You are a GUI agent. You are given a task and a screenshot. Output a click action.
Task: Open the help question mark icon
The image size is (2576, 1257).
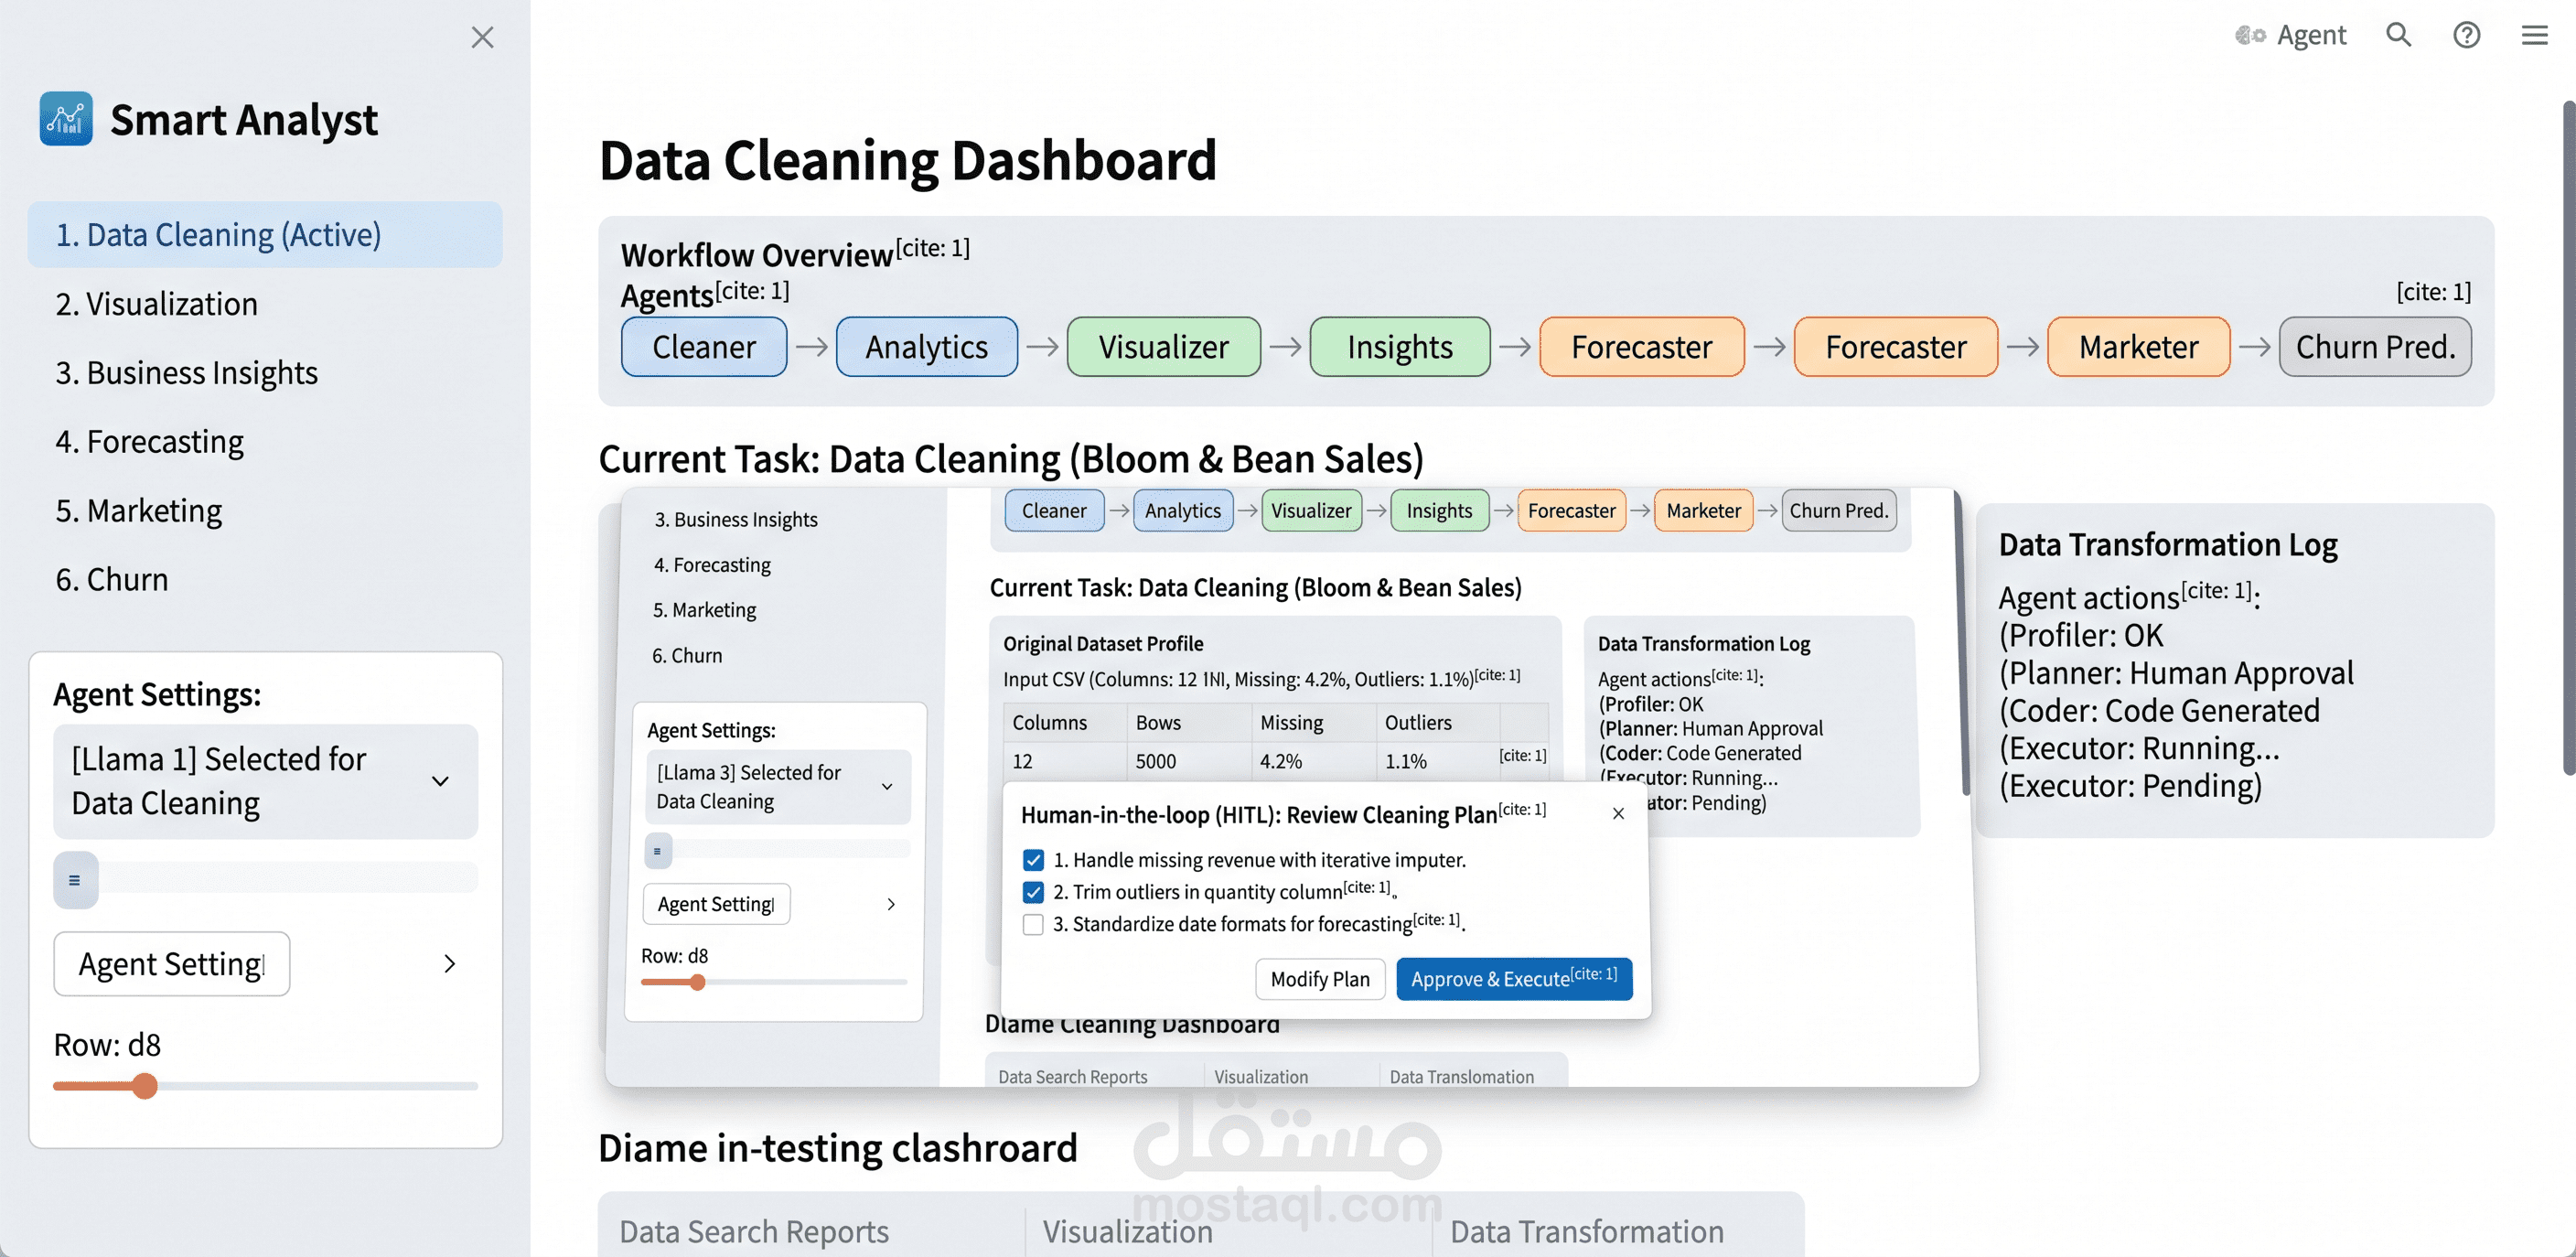tap(2466, 35)
